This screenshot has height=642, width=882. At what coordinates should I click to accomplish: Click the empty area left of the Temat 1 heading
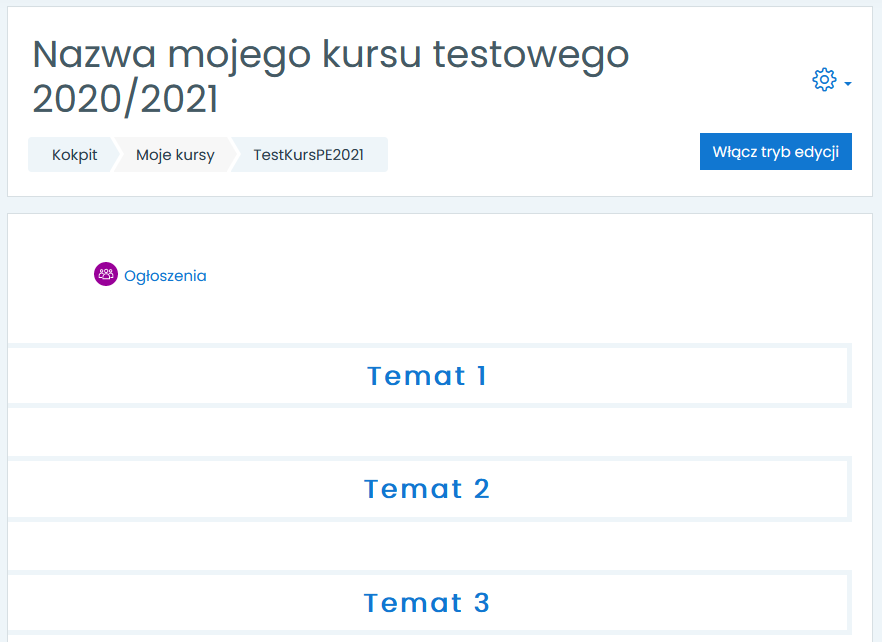(180, 376)
